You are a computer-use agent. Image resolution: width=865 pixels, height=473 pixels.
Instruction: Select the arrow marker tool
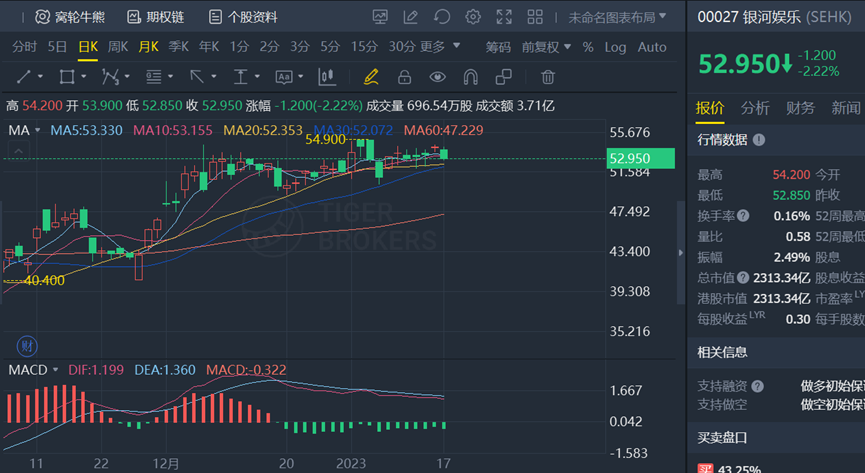click(x=197, y=77)
